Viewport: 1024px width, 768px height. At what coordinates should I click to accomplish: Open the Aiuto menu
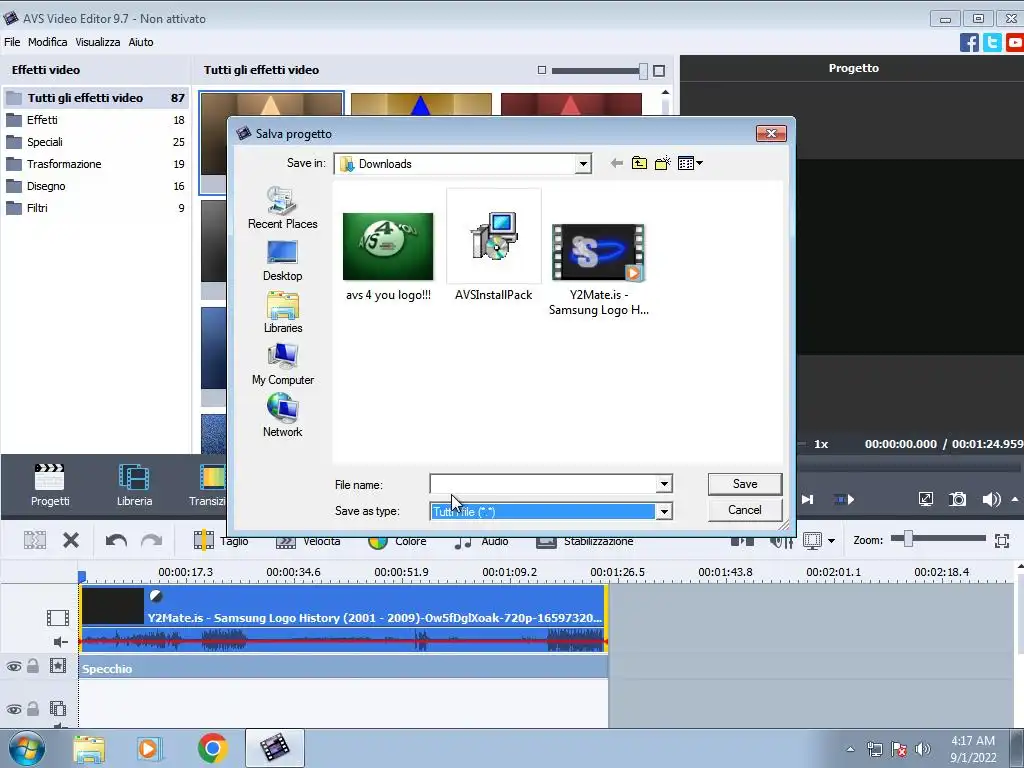(x=140, y=42)
